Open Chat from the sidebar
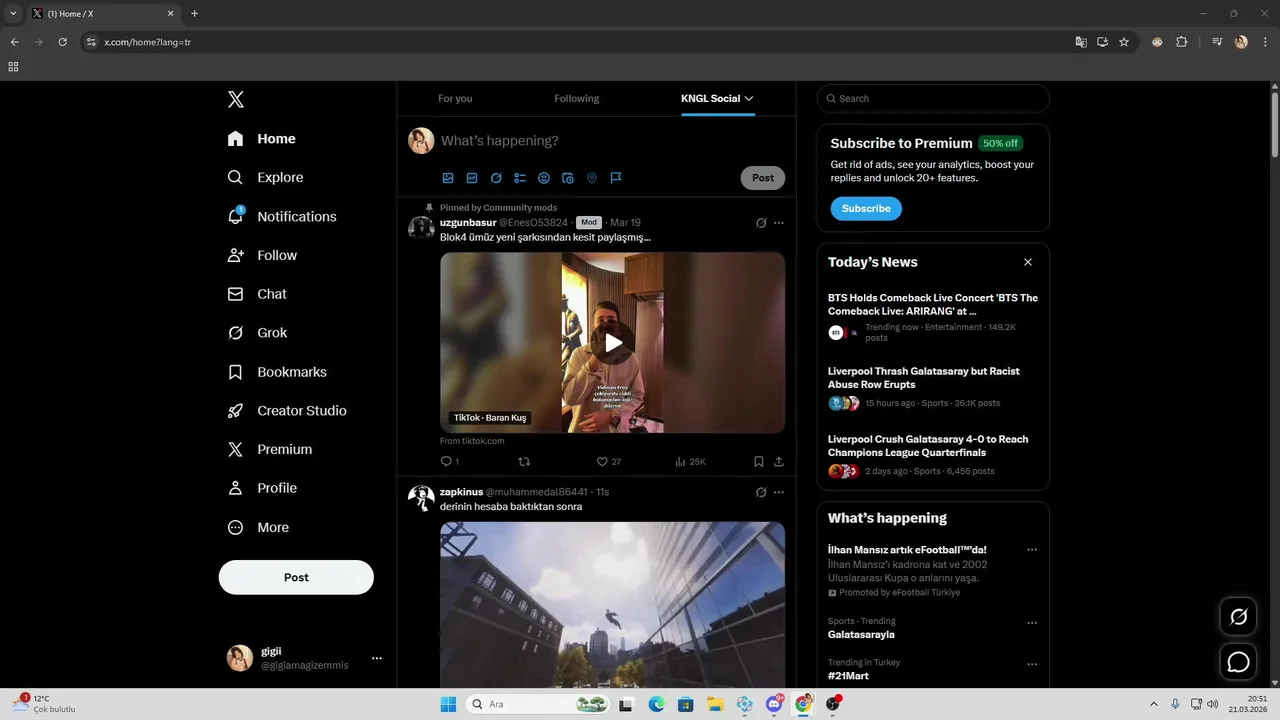The width and height of the screenshot is (1280, 720). click(257, 294)
